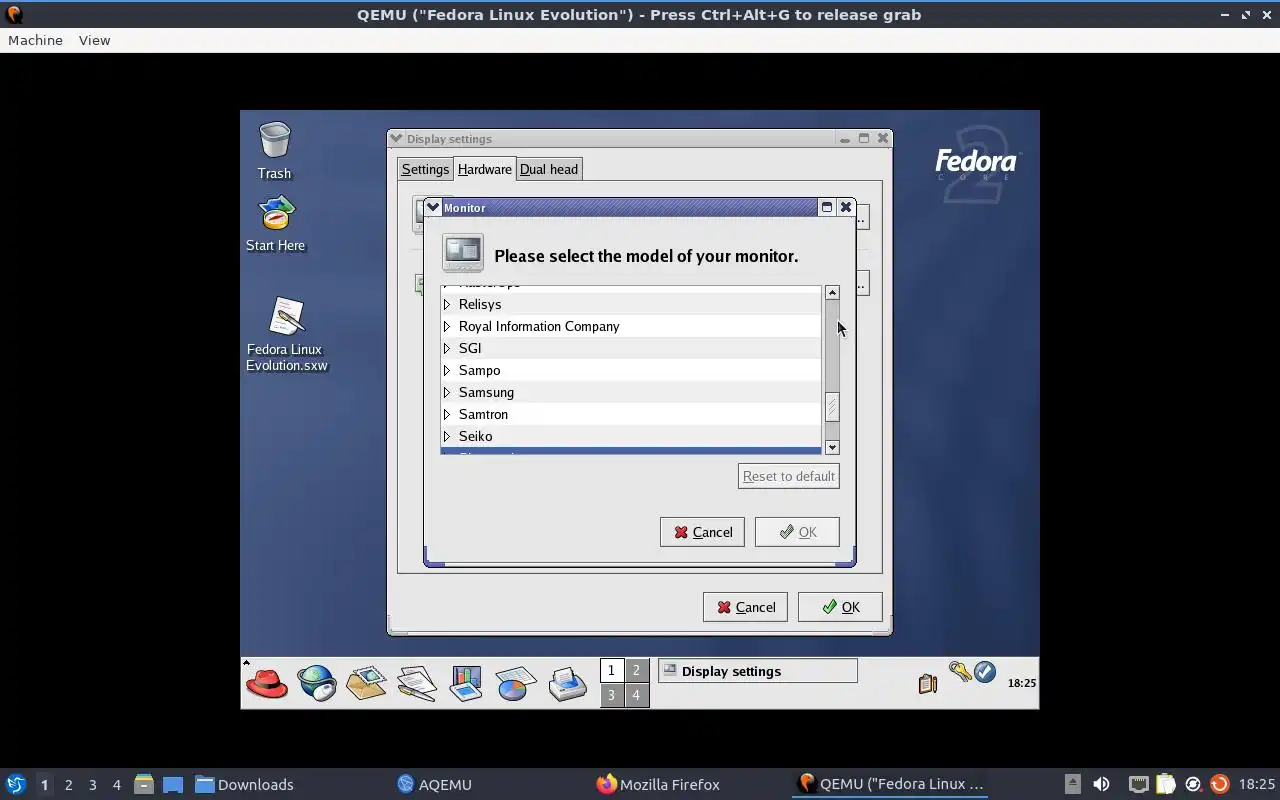The width and height of the screenshot is (1280, 800).
Task: Open the QEMU Machine menu
Action: pyautogui.click(x=35, y=40)
